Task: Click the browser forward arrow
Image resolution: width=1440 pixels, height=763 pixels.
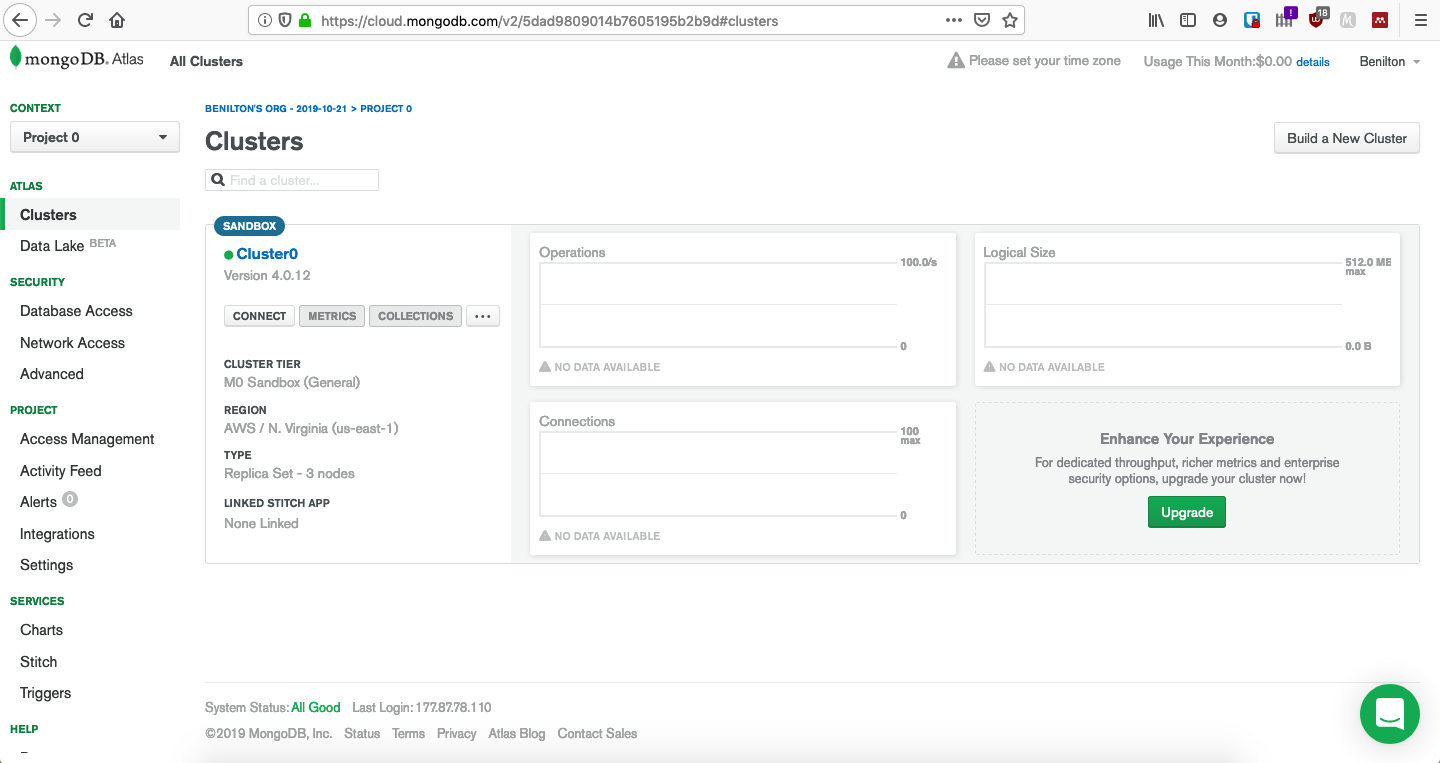Action: coord(54,20)
